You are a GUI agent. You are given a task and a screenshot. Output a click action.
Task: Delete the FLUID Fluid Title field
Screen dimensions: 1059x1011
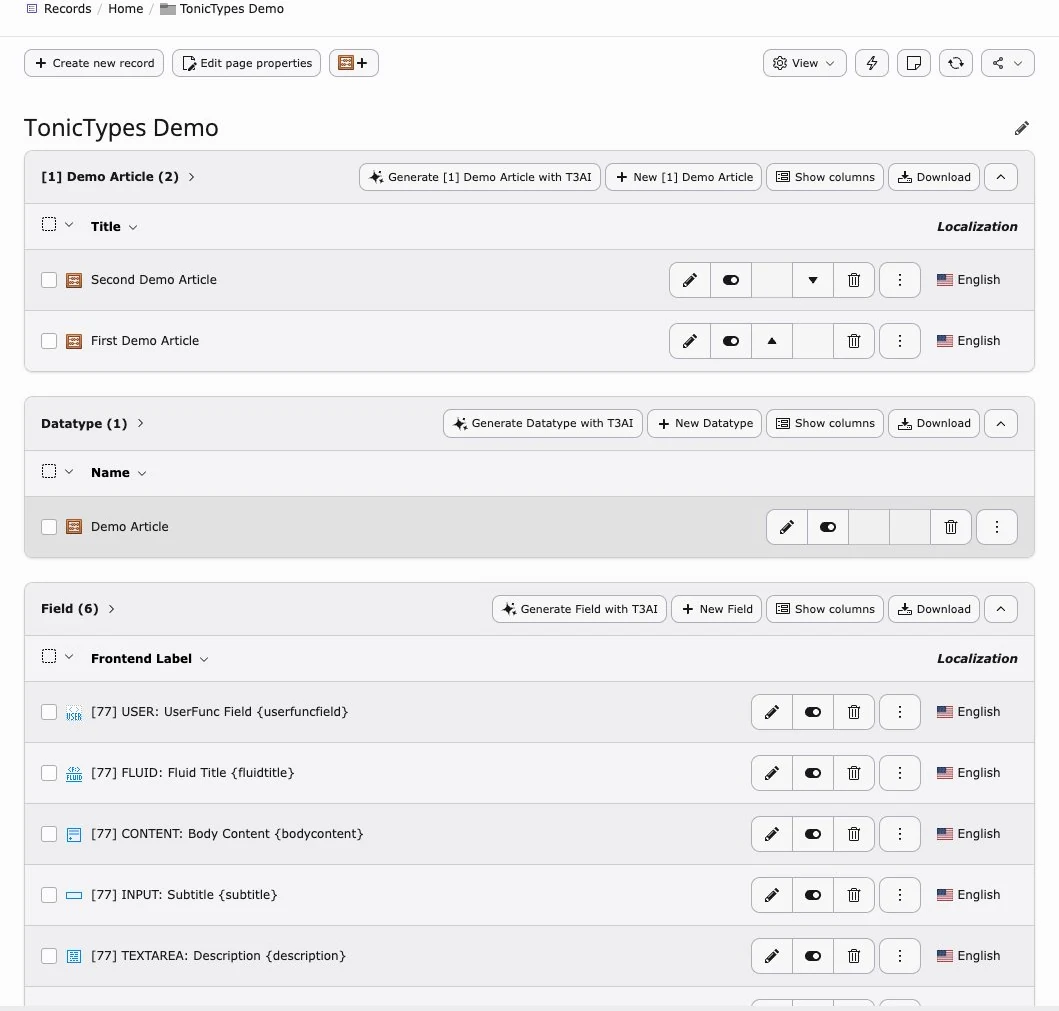point(854,773)
